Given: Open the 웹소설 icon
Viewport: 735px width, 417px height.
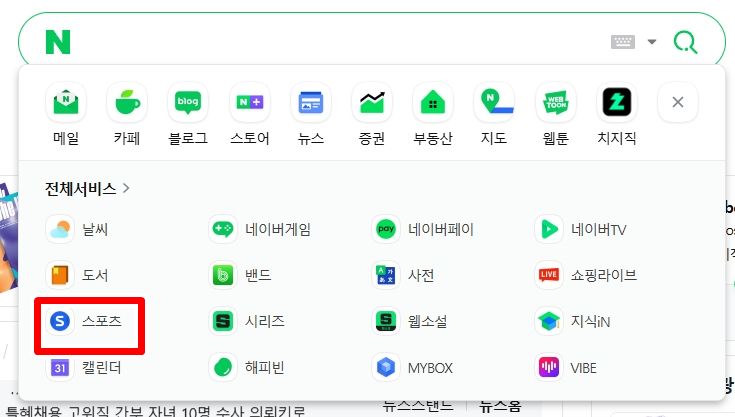Looking at the screenshot, I should pos(386,321).
